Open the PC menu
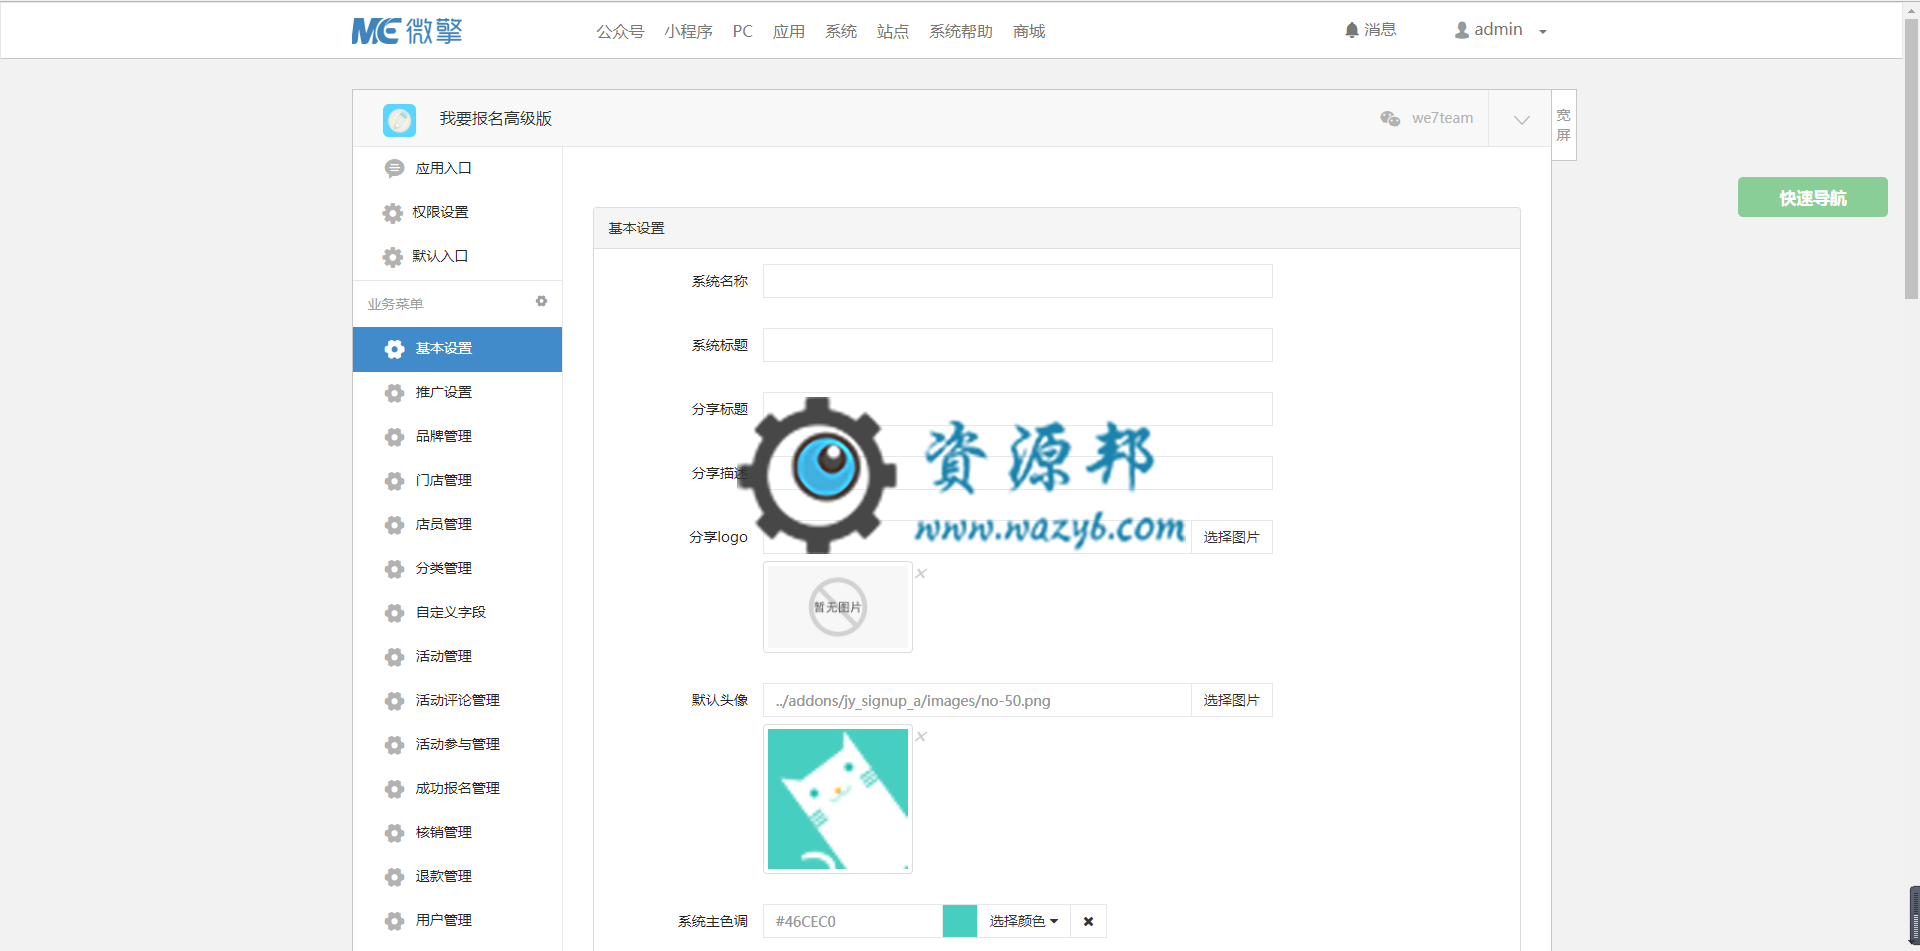Viewport: 1920px width, 951px height. 742,31
